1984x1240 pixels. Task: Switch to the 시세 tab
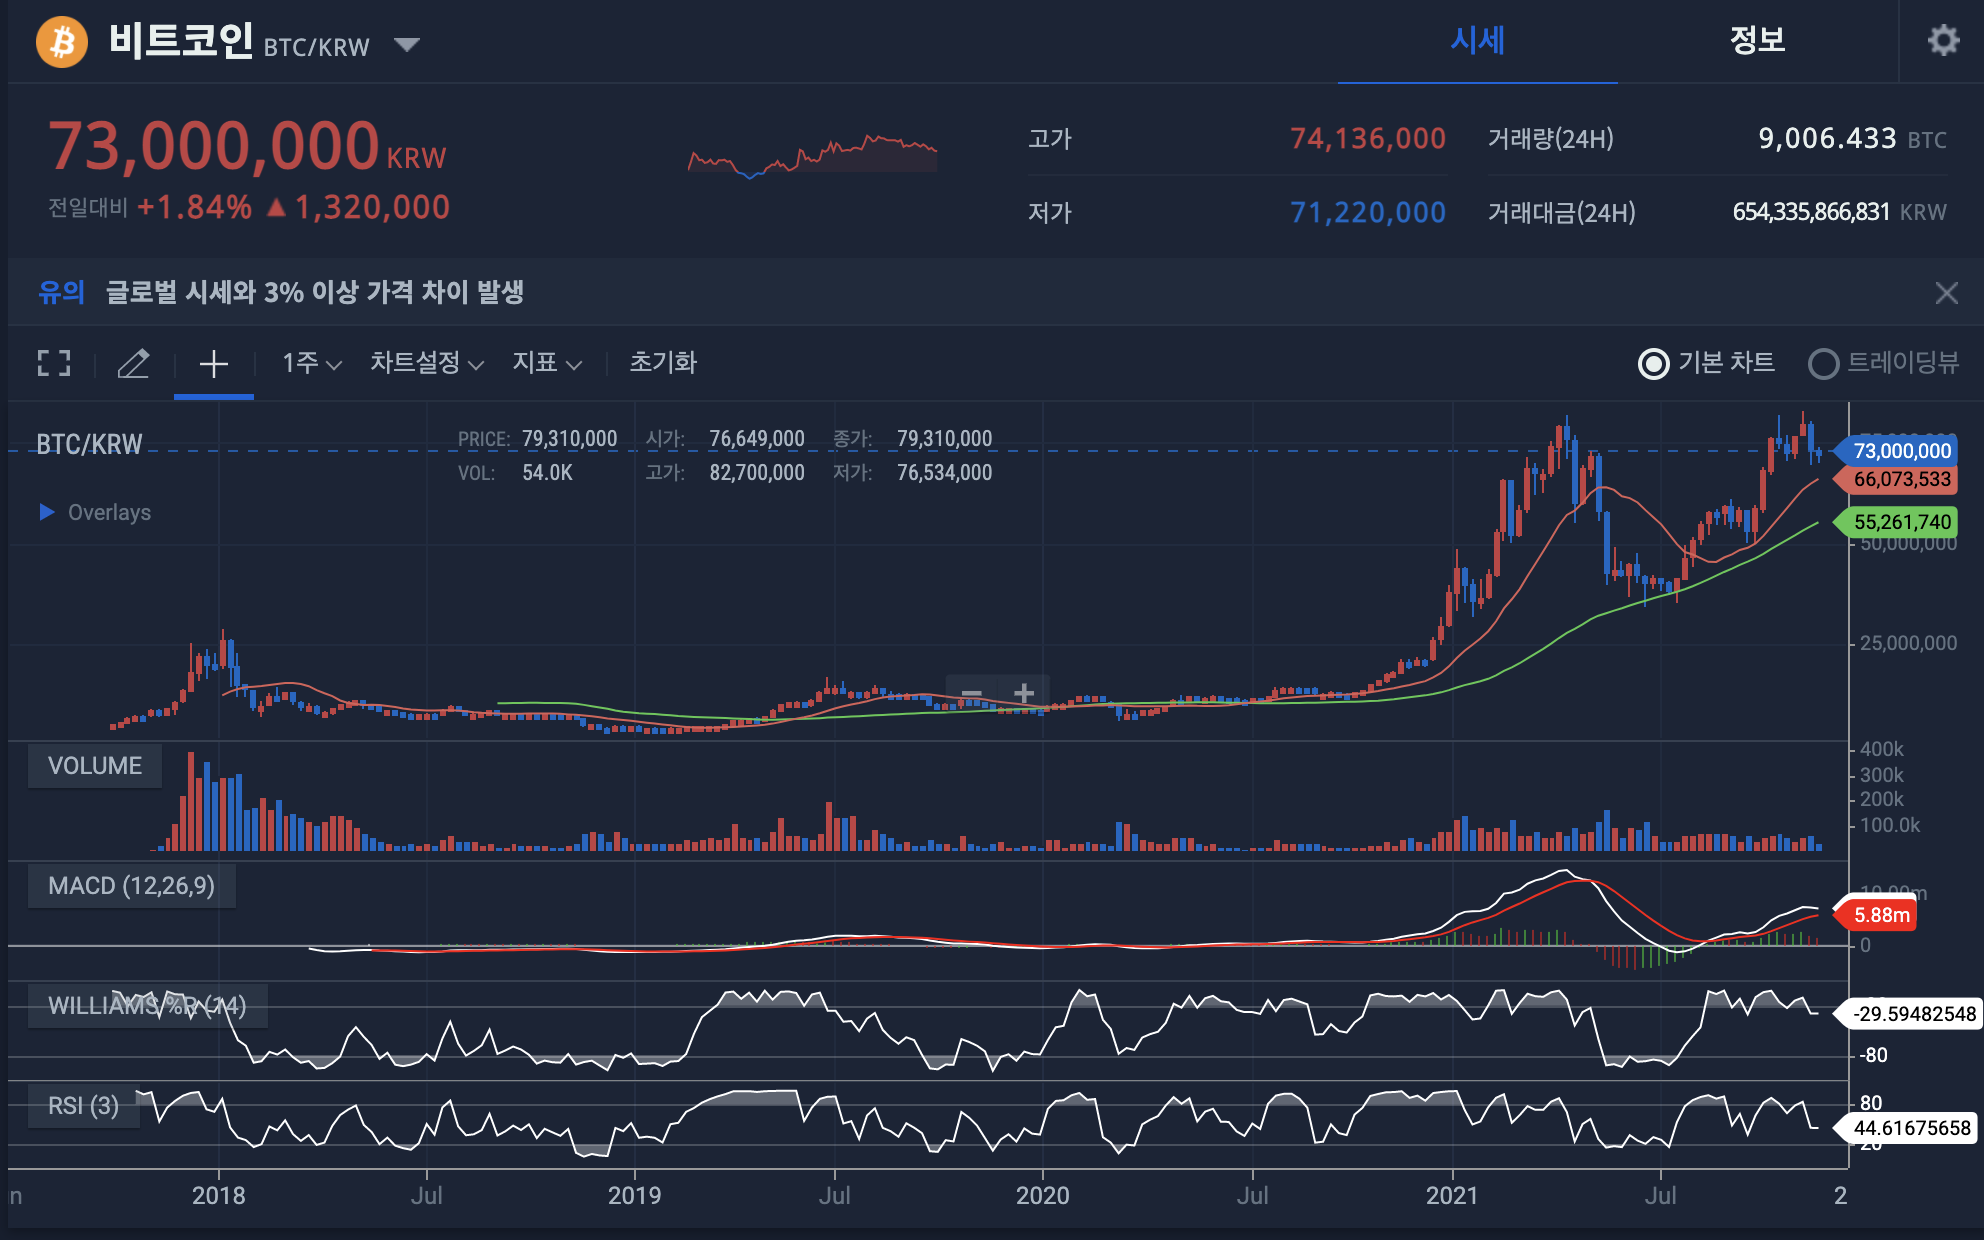[x=1477, y=41]
